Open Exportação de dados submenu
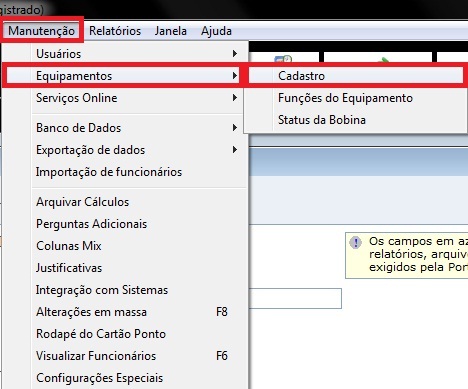The image size is (468, 389). [125, 150]
